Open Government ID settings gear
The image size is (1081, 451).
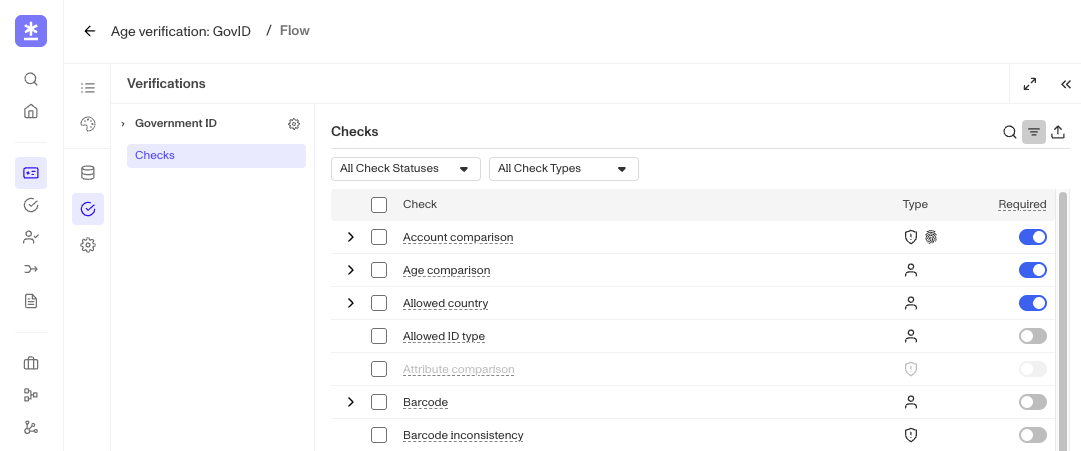tap(294, 124)
